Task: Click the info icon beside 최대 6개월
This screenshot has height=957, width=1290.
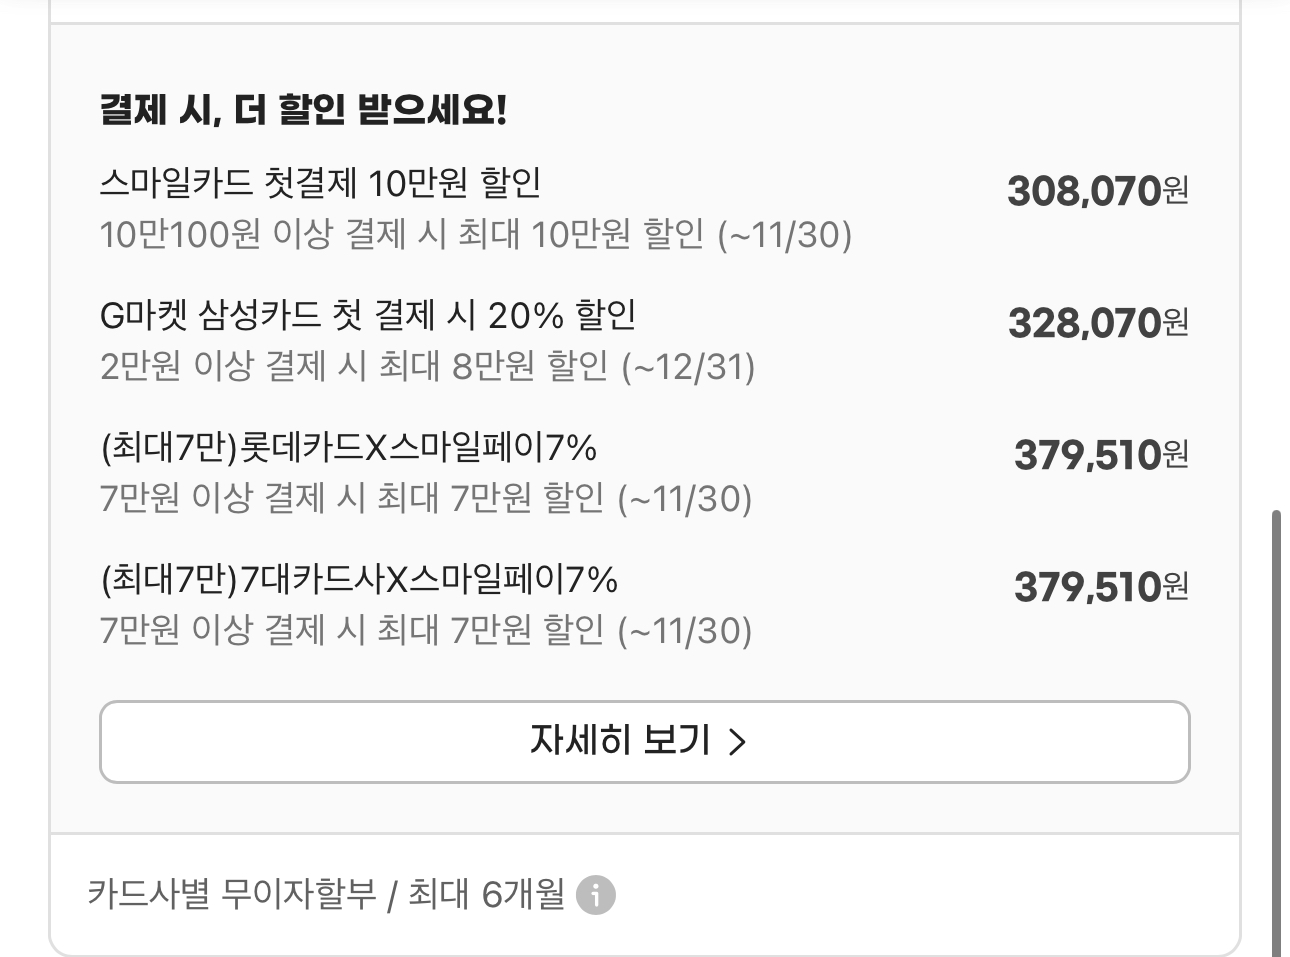Action: 596,894
